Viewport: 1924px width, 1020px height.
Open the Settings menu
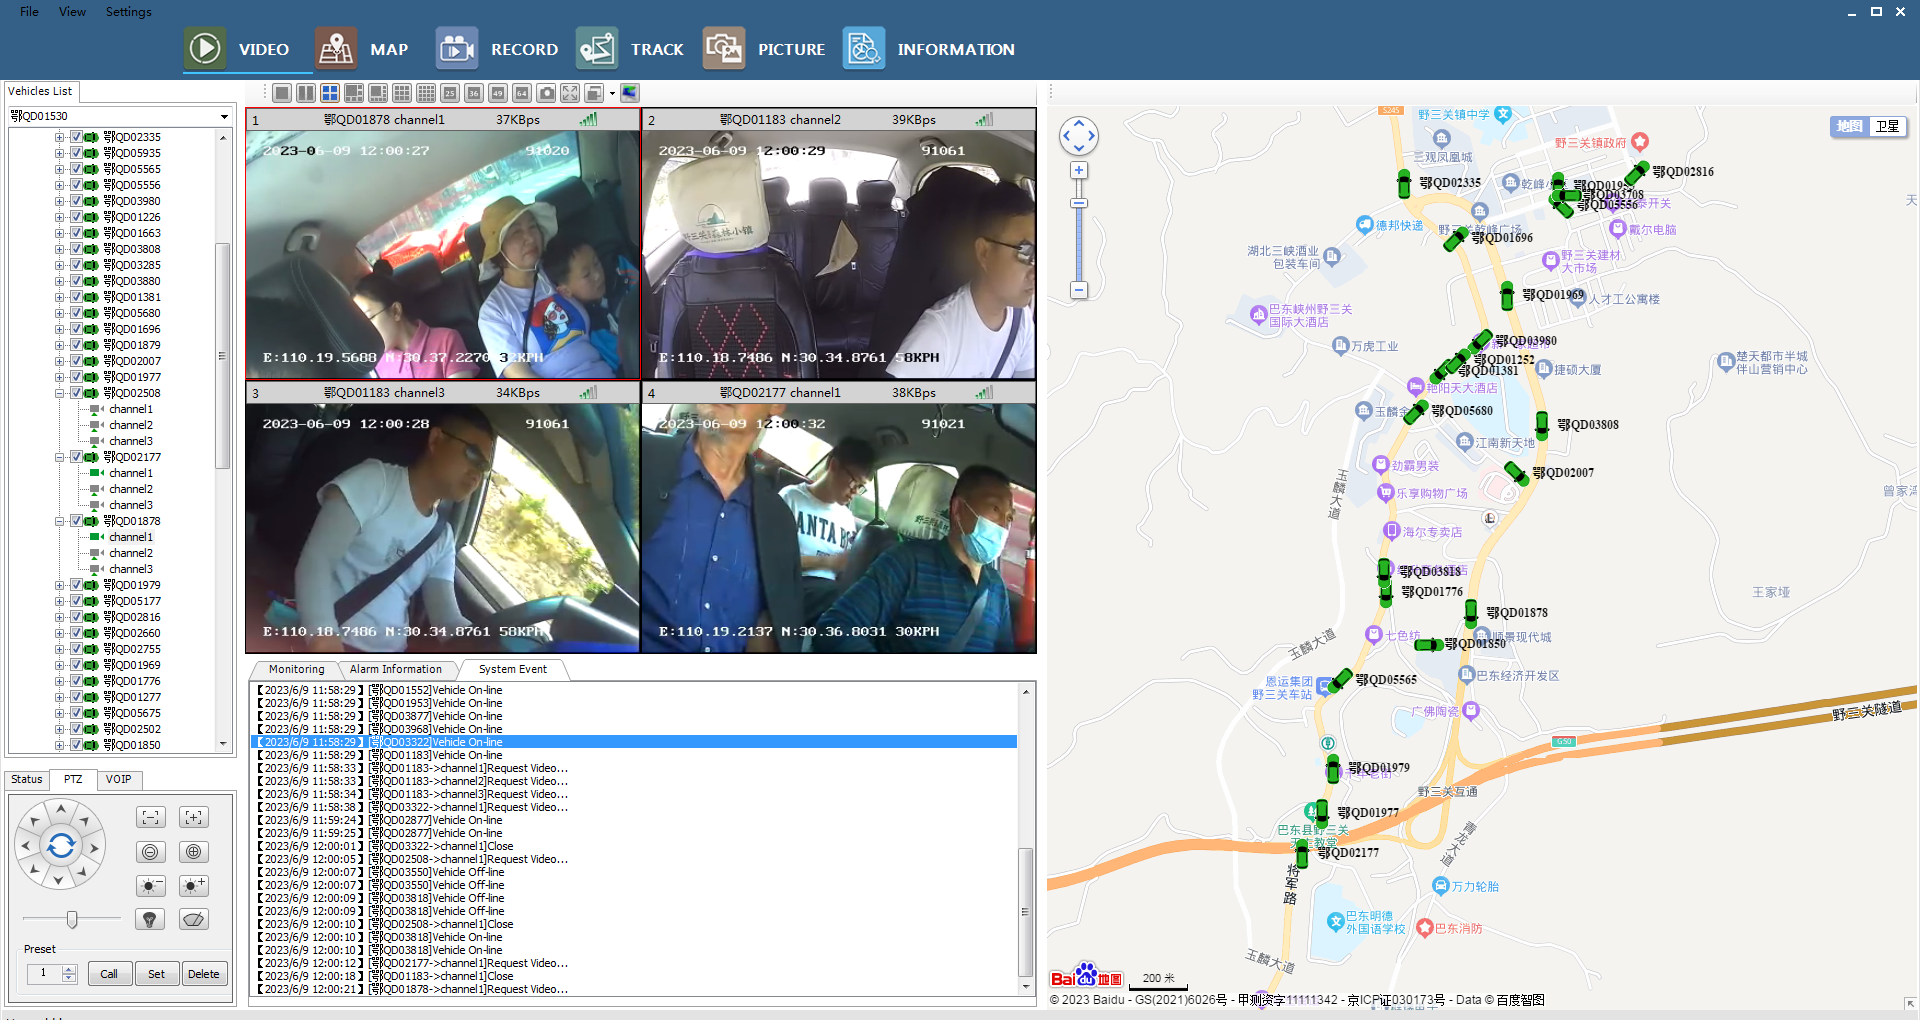128,12
